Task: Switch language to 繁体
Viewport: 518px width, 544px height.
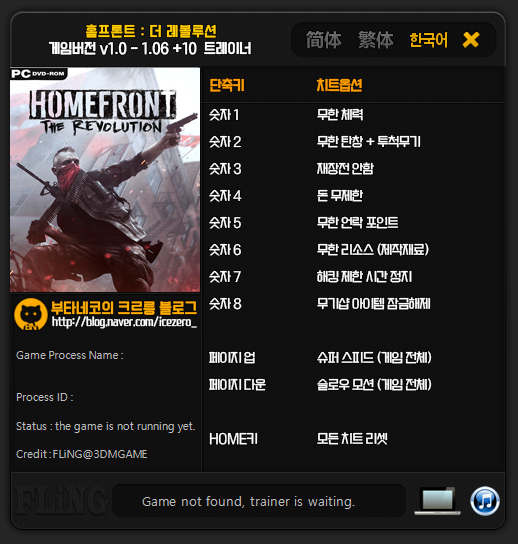Action: [x=376, y=40]
